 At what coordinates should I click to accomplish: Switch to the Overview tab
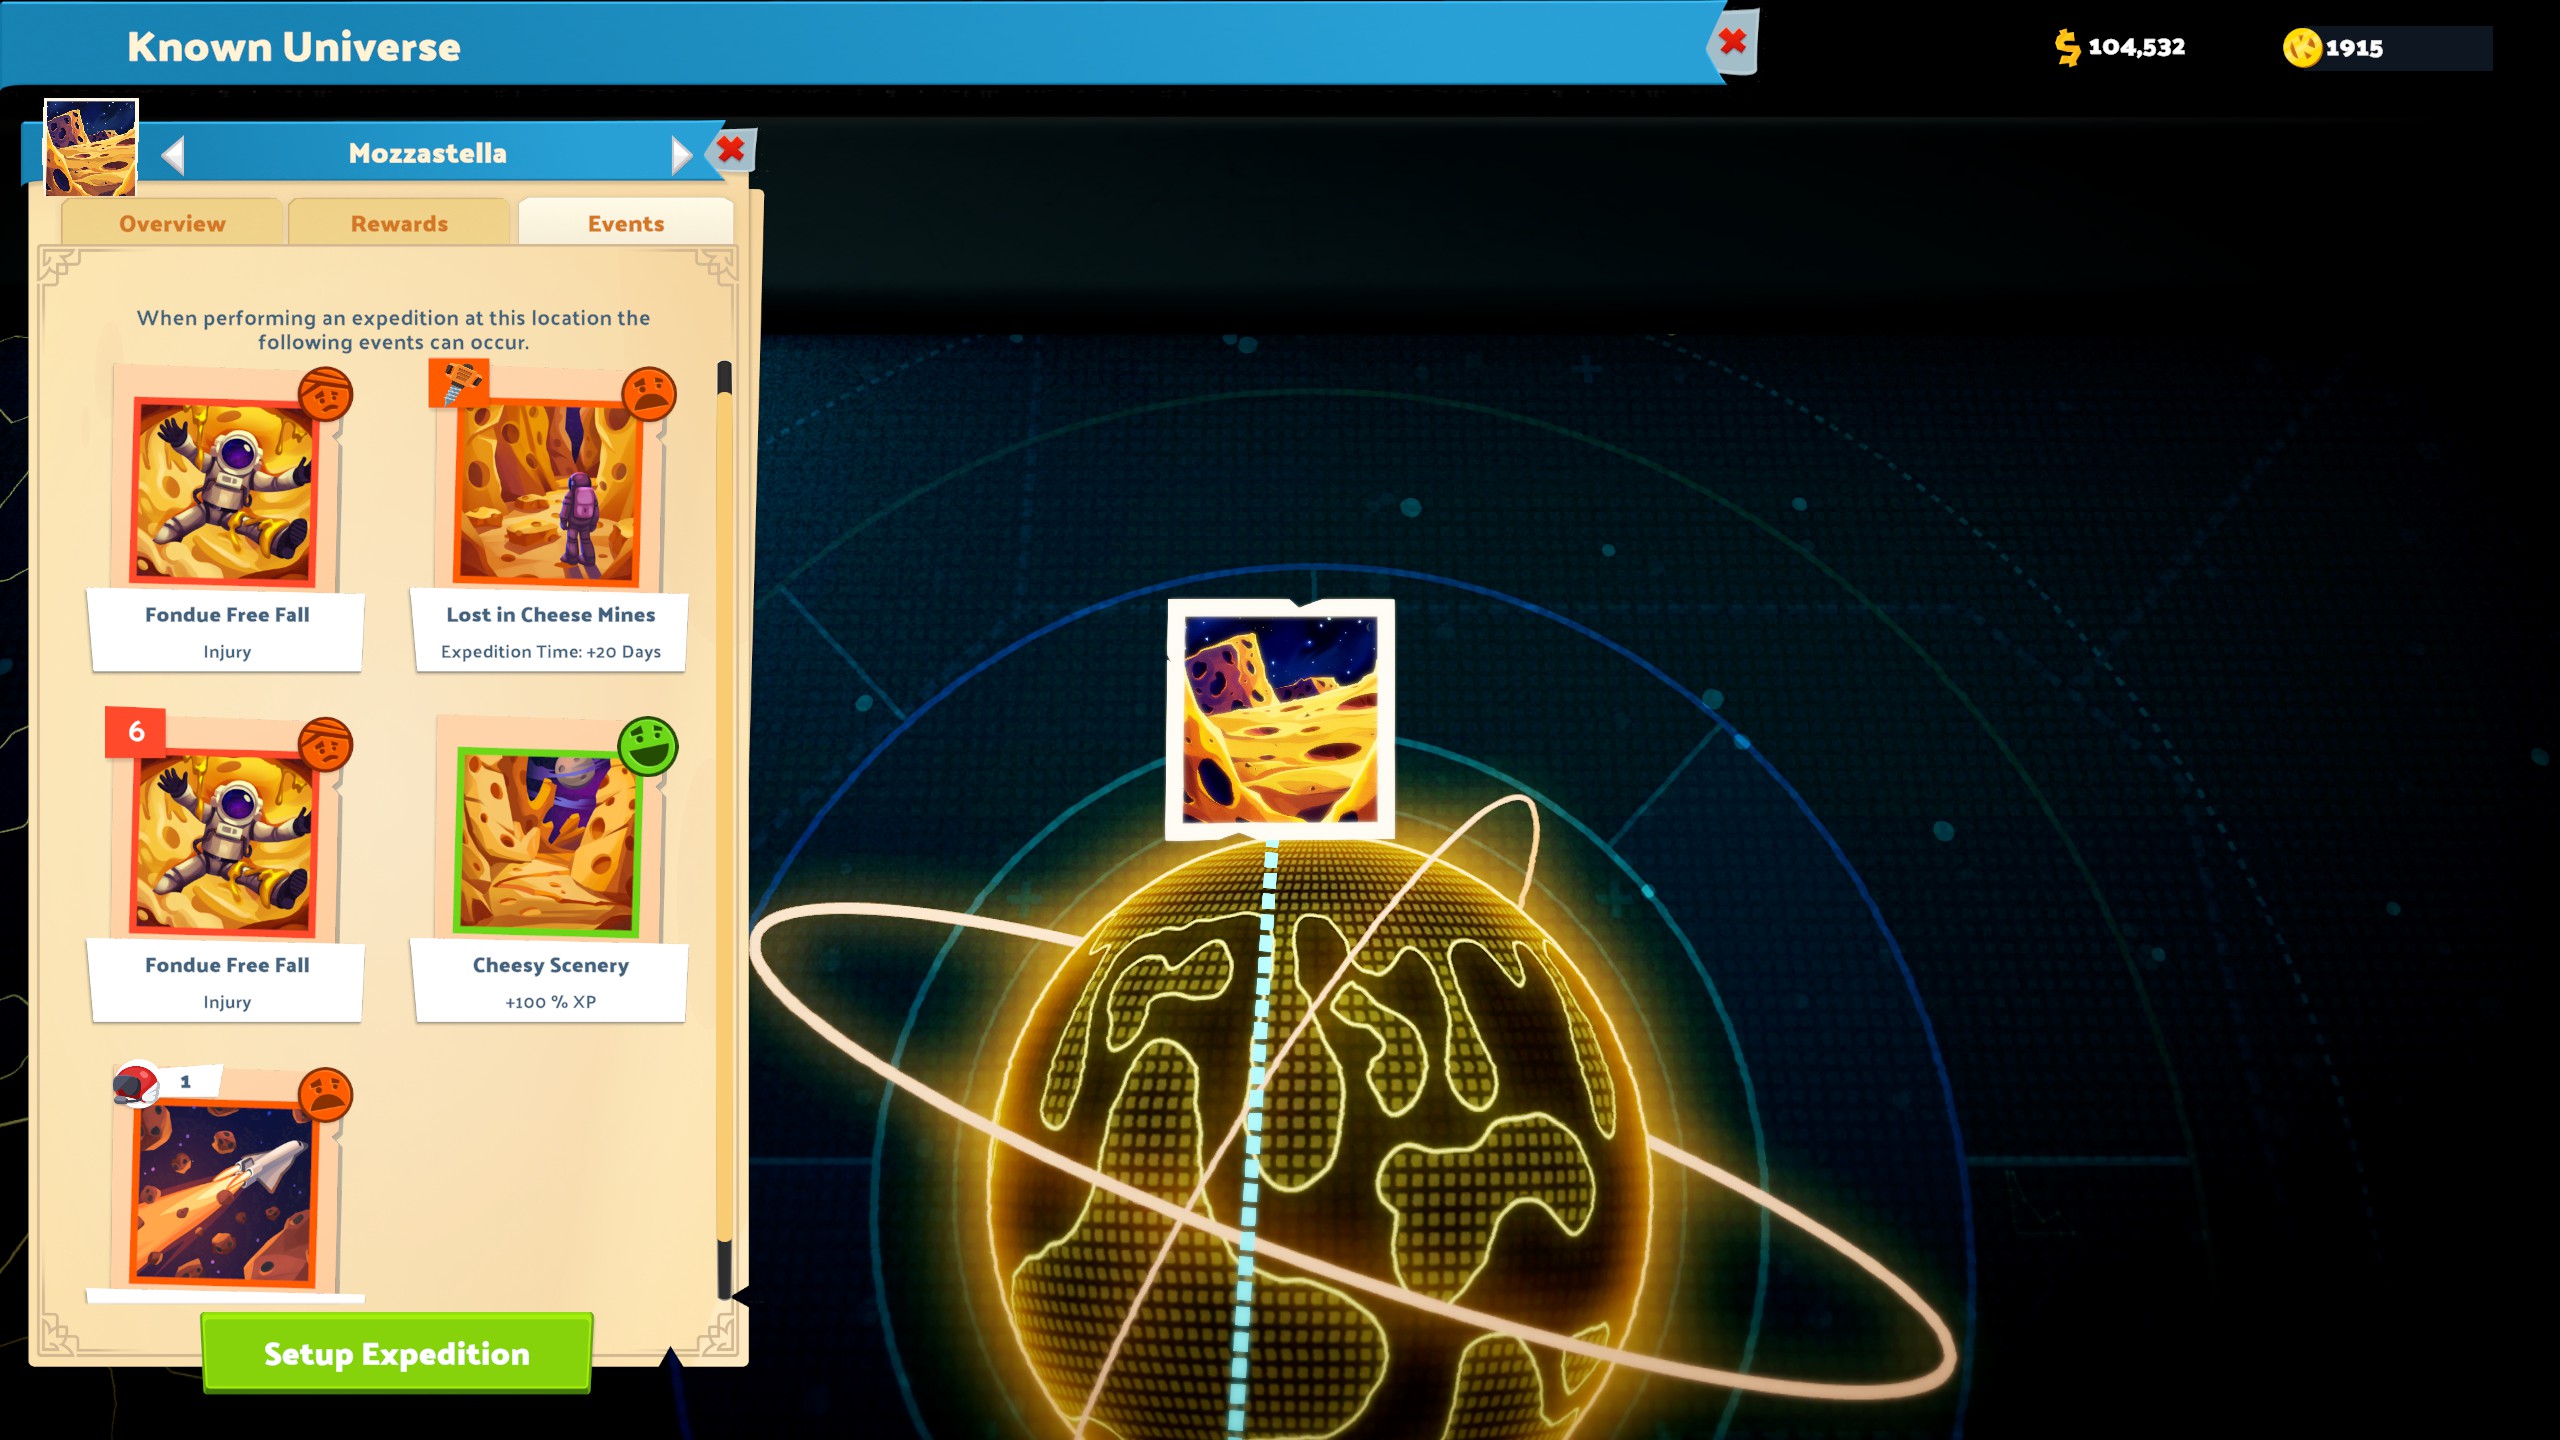click(x=172, y=223)
